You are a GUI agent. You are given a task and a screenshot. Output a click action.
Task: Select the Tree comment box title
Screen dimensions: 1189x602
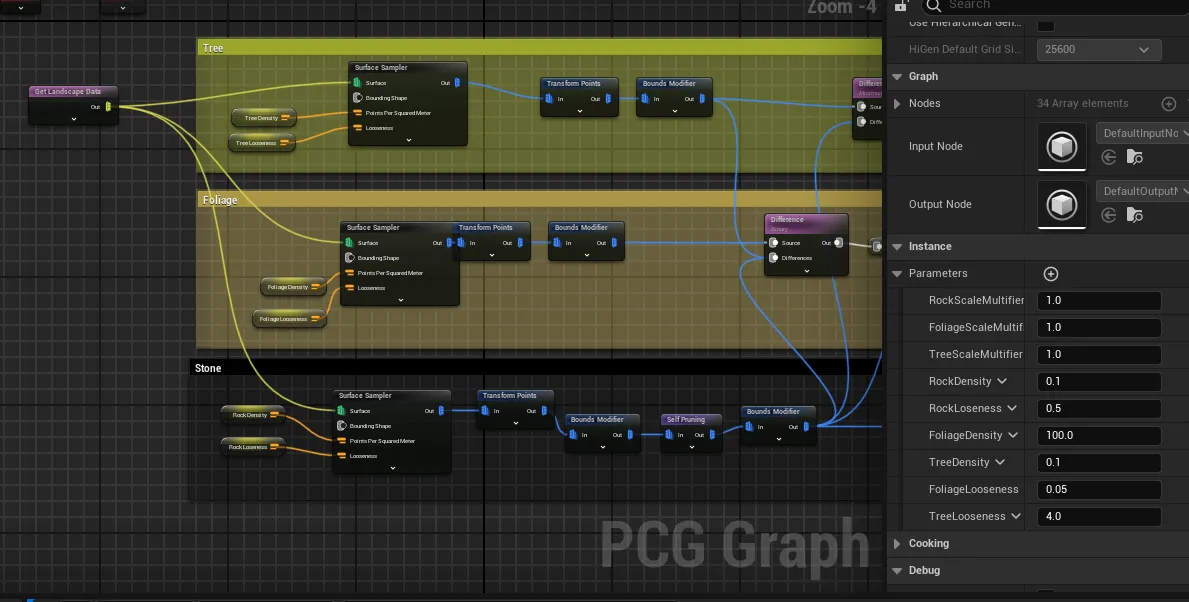(213, 48)
